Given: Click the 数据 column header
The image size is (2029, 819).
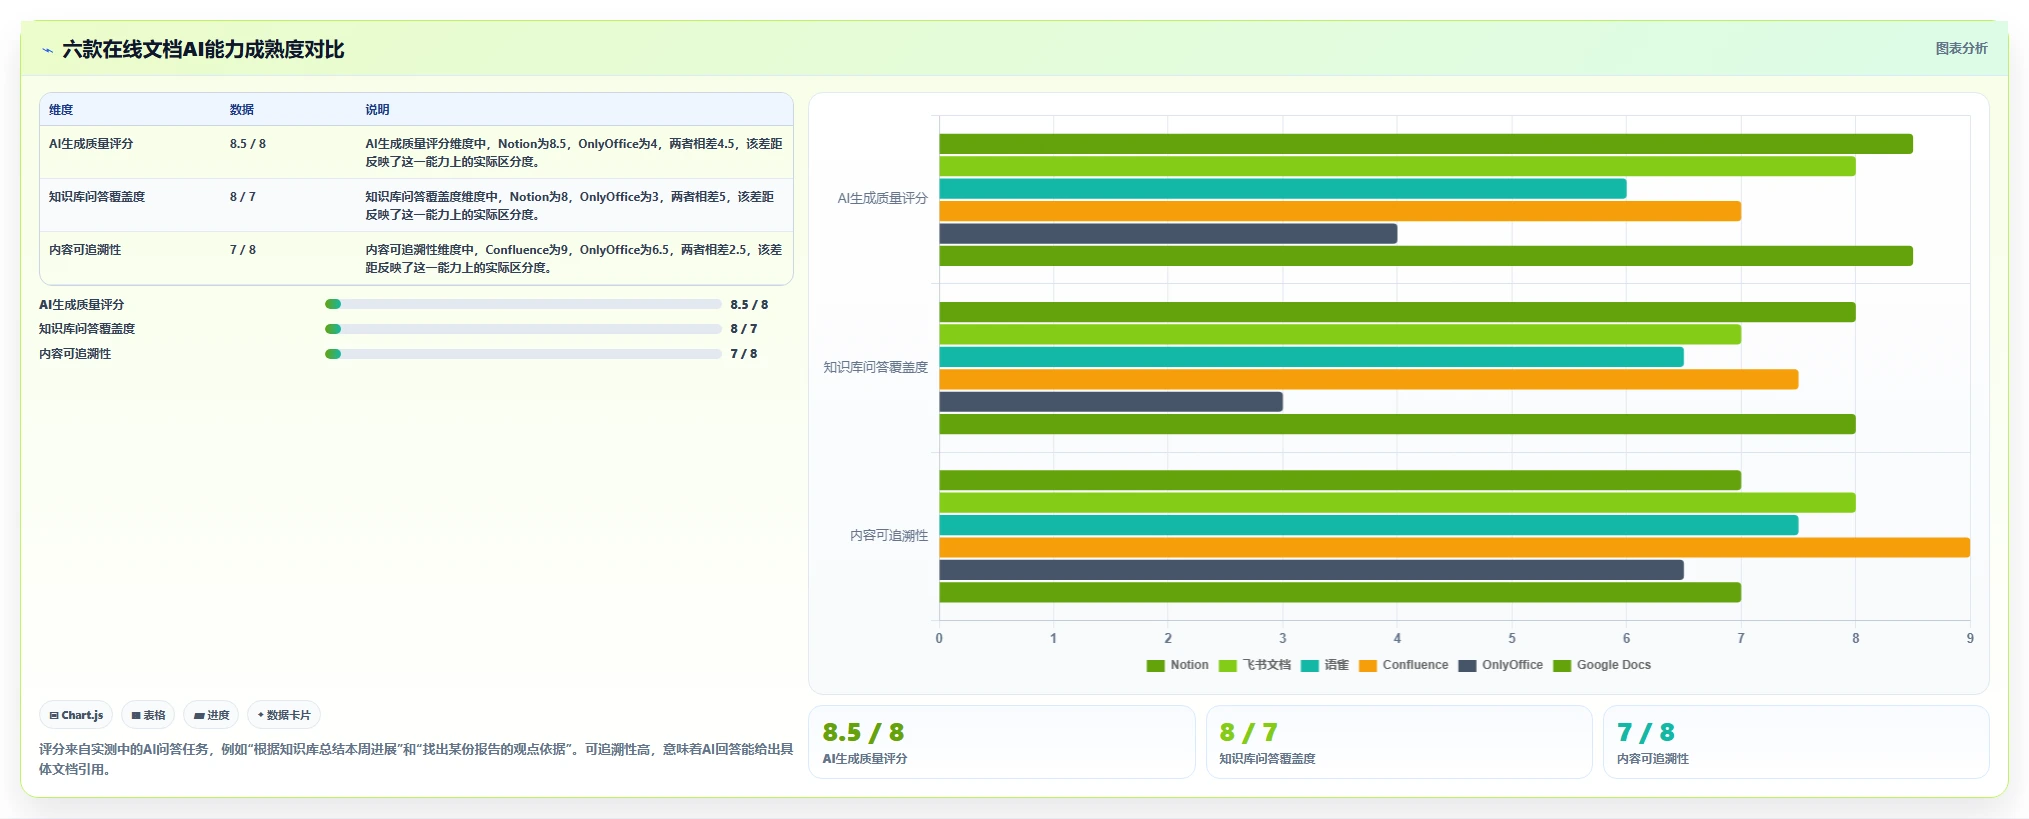Looking at the screenshot, I should pos(242,110).
